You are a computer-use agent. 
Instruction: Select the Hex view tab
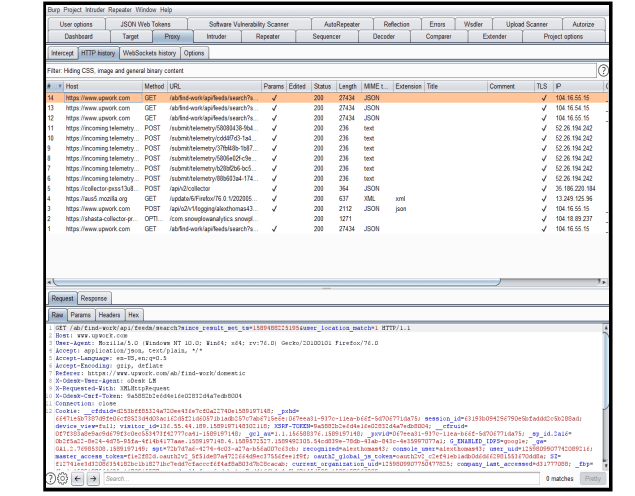click(x=134, y=315)
